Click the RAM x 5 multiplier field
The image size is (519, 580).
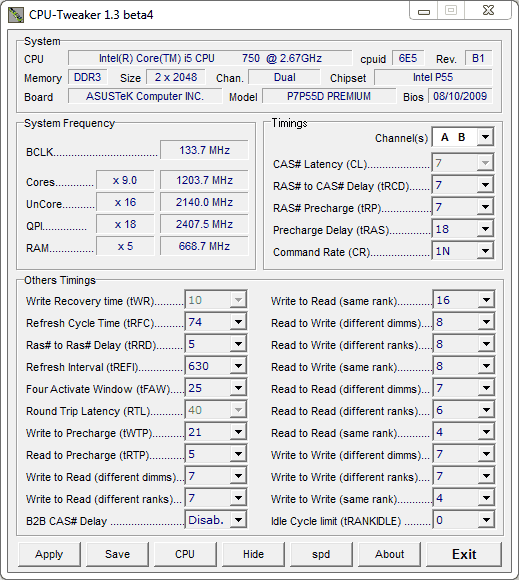point(125,246)
